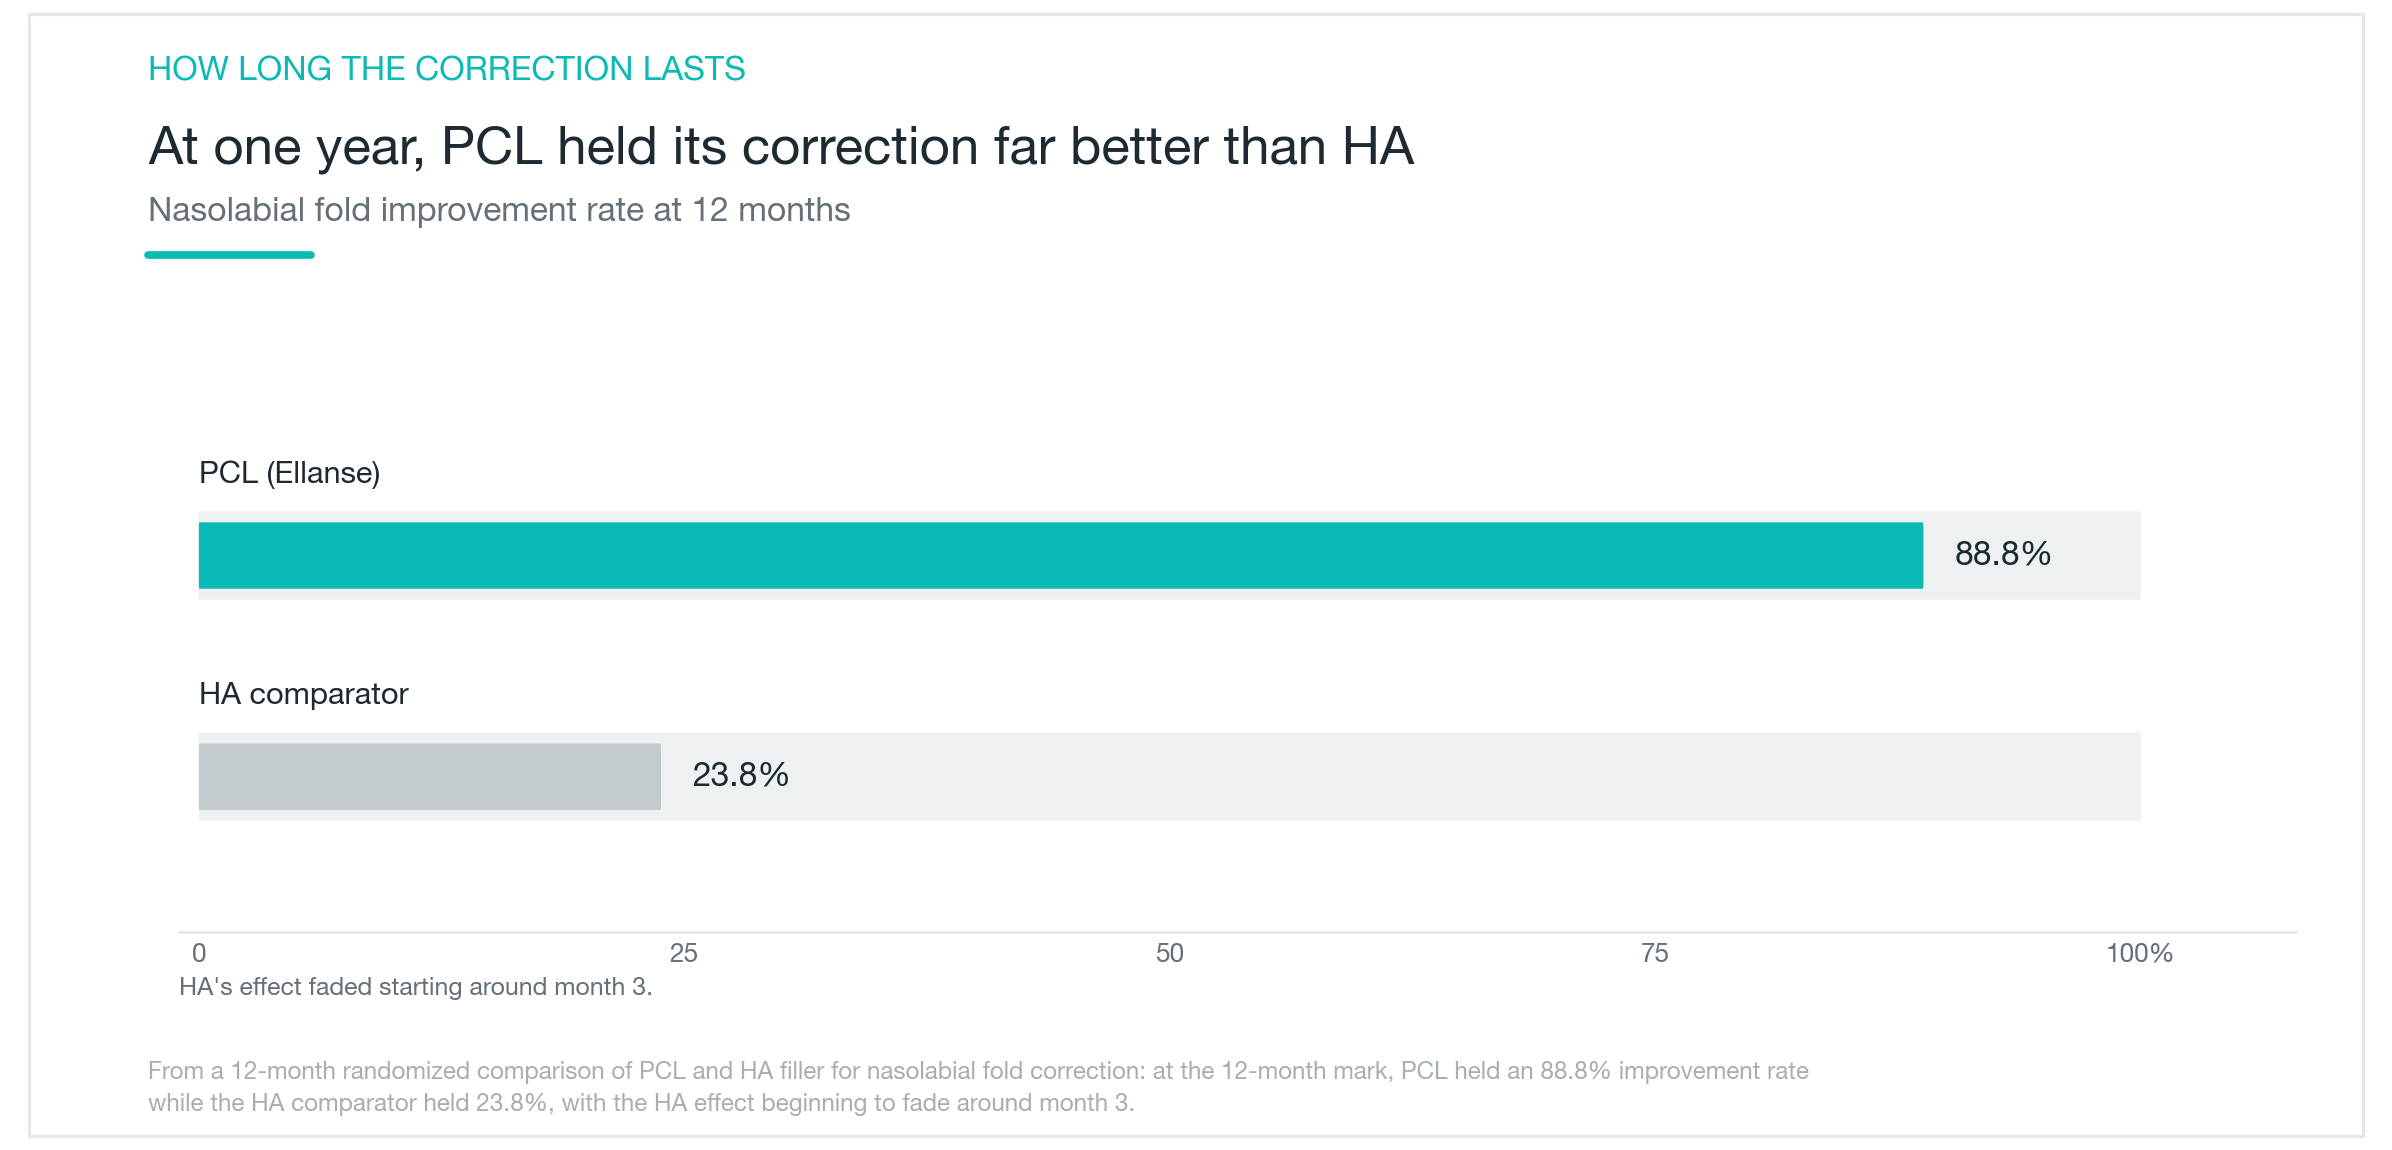The width and height of the screenshot is (2392, 1150).
Task: Click the 0 axis tick label
Action: (199, 953)
